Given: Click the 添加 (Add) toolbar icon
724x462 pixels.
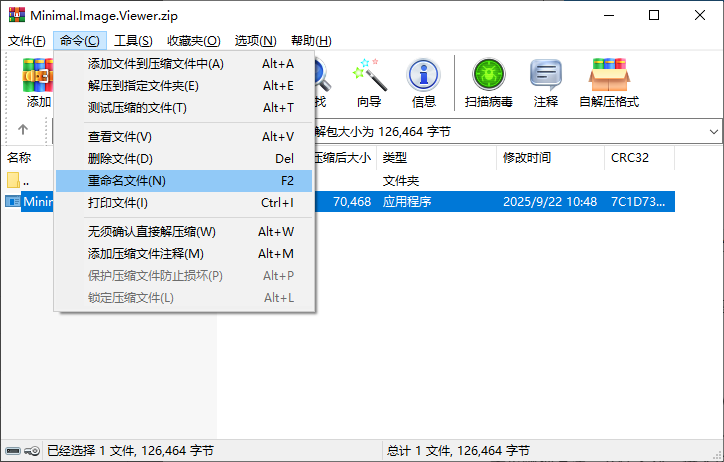Looking at the screenshot, I should 38,82.
